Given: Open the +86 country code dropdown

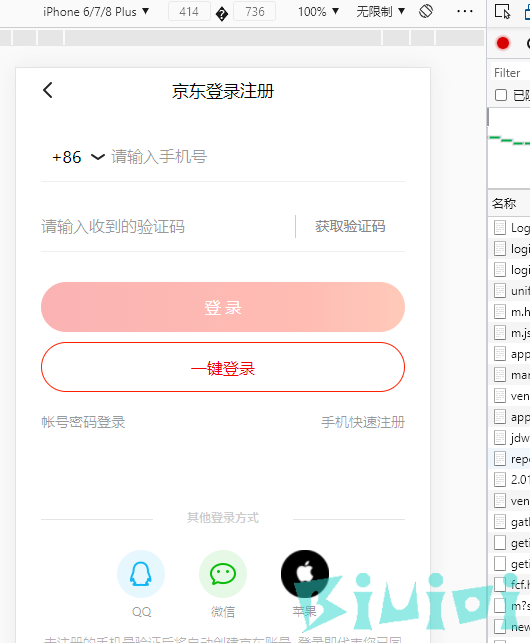Looking at the screenshot, I should 78,157.
